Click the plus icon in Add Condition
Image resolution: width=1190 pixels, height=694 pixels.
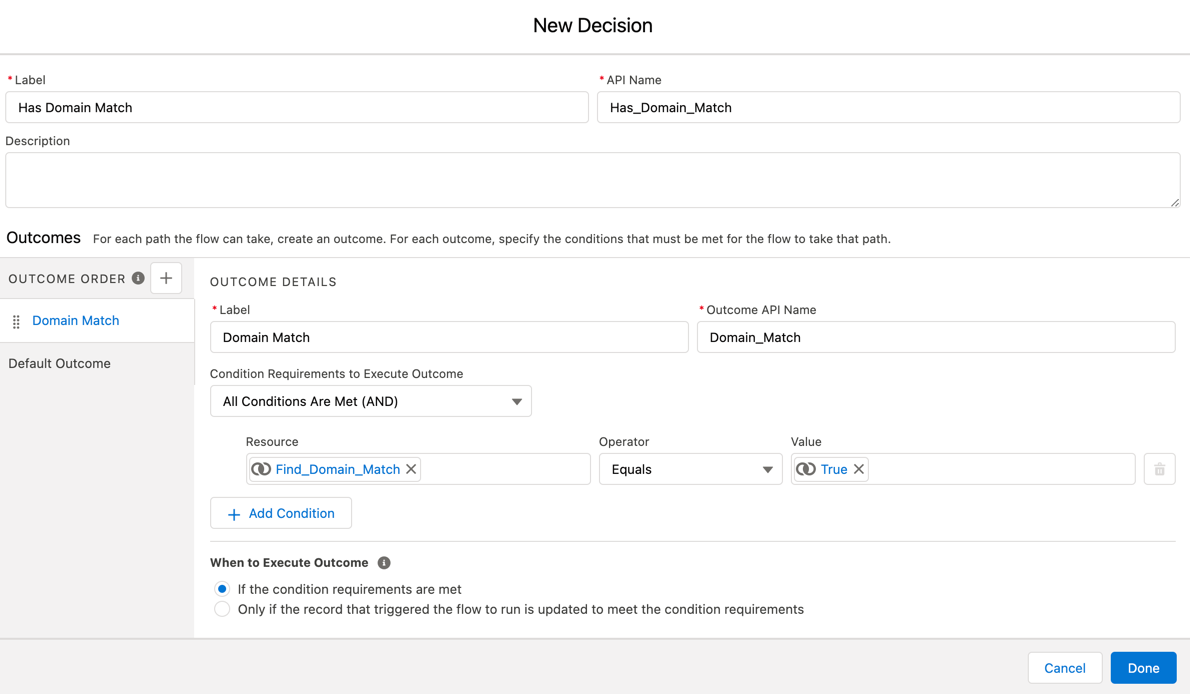coord(234,512)
